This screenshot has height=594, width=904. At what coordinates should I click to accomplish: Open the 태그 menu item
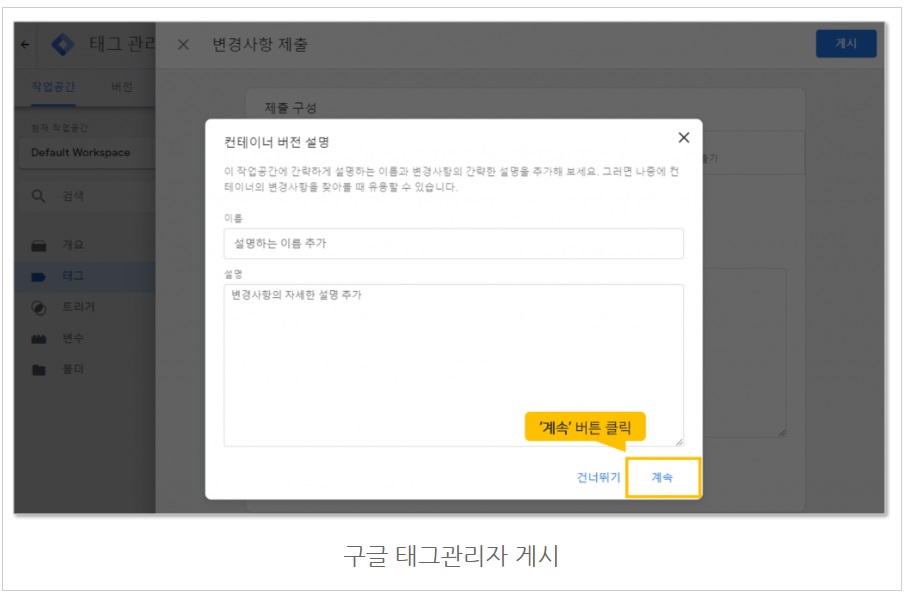(86, 276)
